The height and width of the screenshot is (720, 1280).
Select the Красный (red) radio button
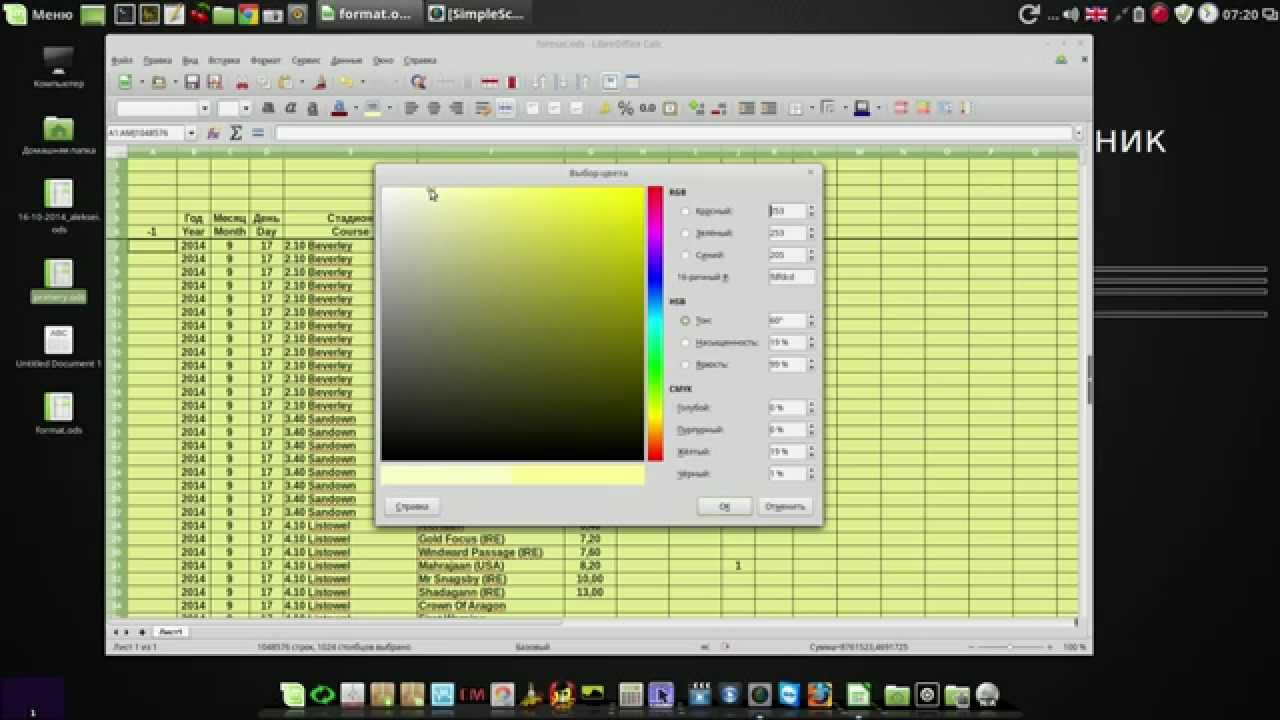(685, 212)
